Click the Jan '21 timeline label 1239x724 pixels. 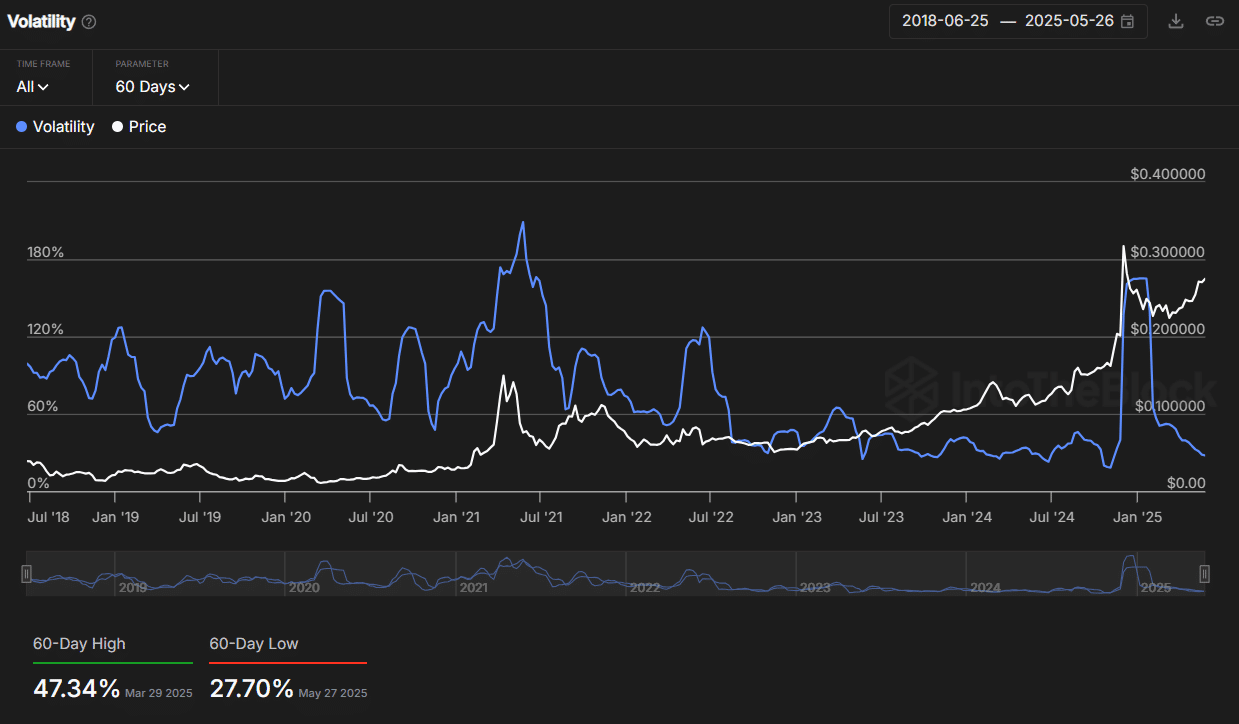pyautogui.click(x=456, y=517)
